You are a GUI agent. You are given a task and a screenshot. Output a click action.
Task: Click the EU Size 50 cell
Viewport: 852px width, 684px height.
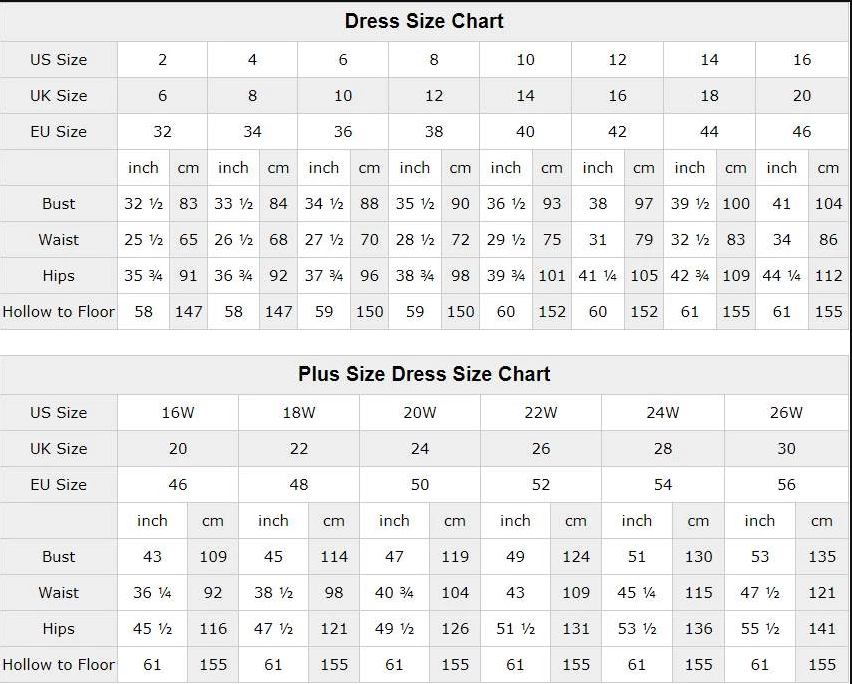(x=420, y=484)
